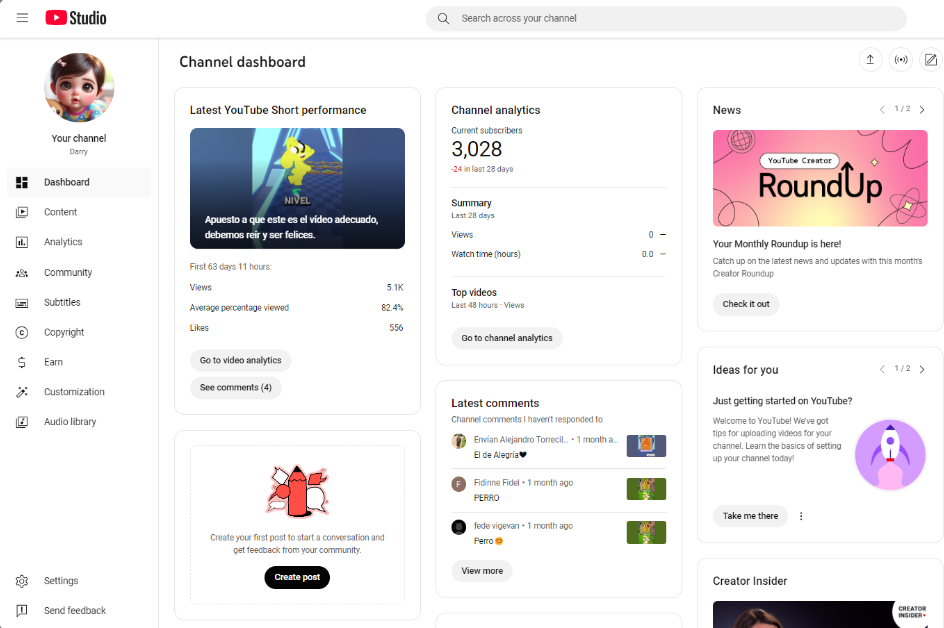
Task: Click 'Check it out' news button
Action: pyautogui.click(x=746, y=304)
